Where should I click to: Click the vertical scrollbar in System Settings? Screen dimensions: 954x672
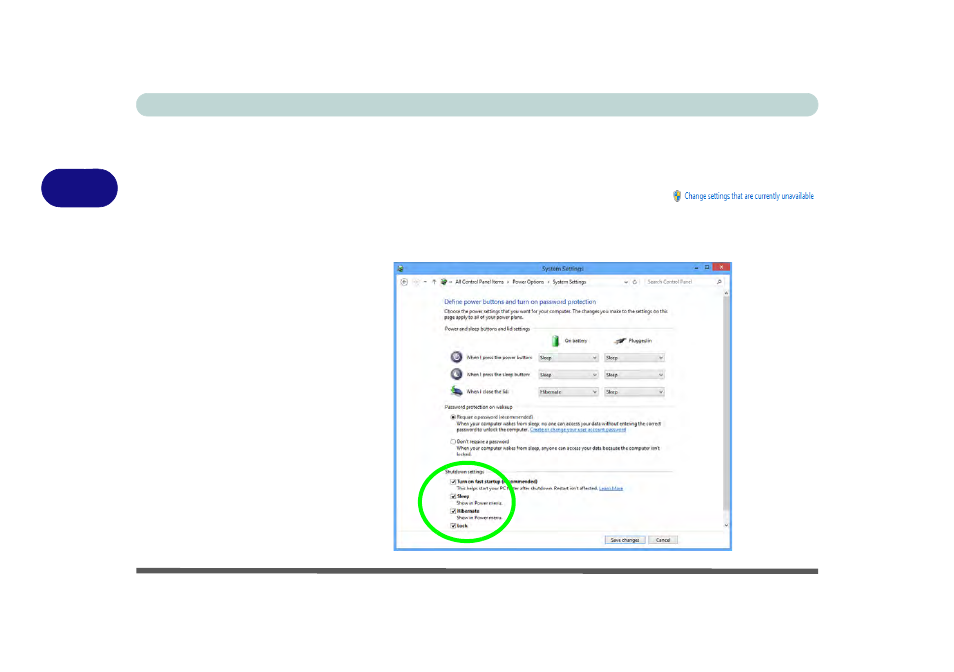point(726,409)
